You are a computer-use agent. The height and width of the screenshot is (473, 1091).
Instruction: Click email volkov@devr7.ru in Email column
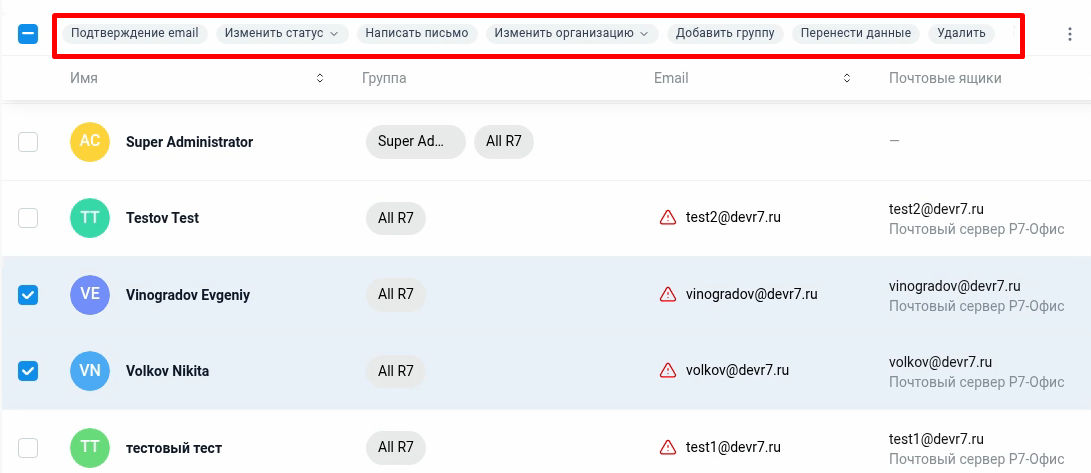tap(737, 371)
